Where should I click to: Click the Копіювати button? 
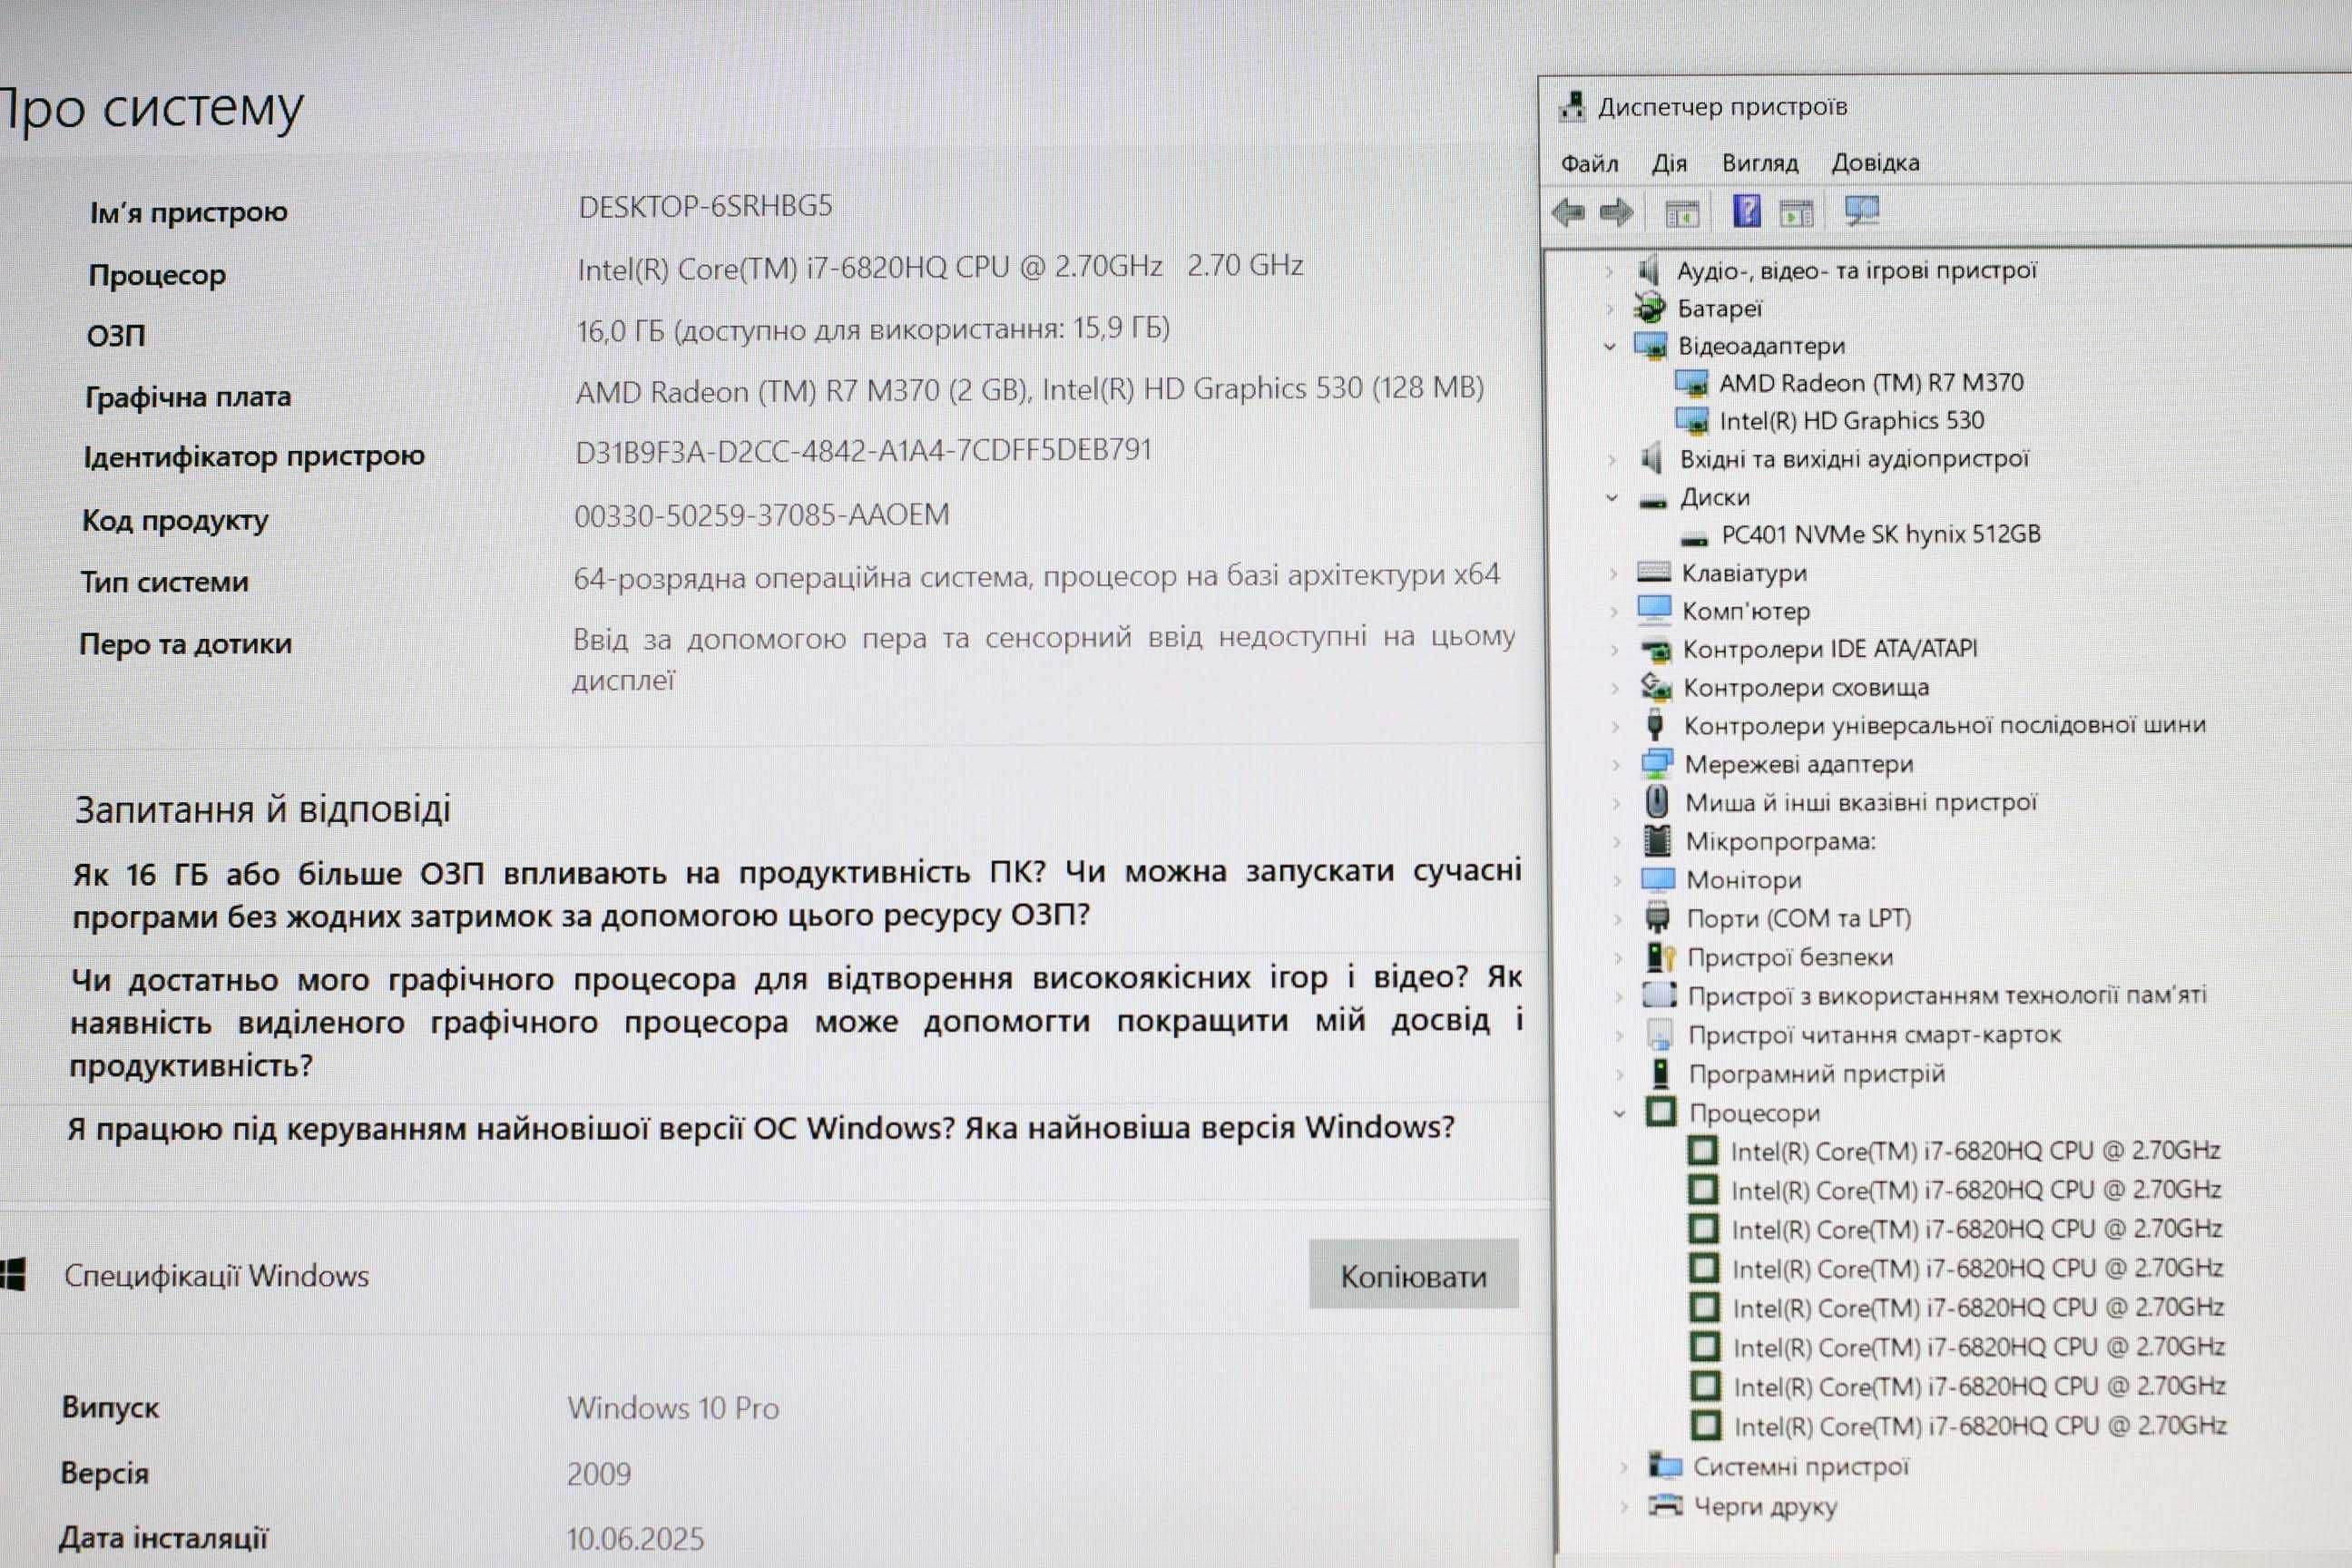[1413, 1275]
